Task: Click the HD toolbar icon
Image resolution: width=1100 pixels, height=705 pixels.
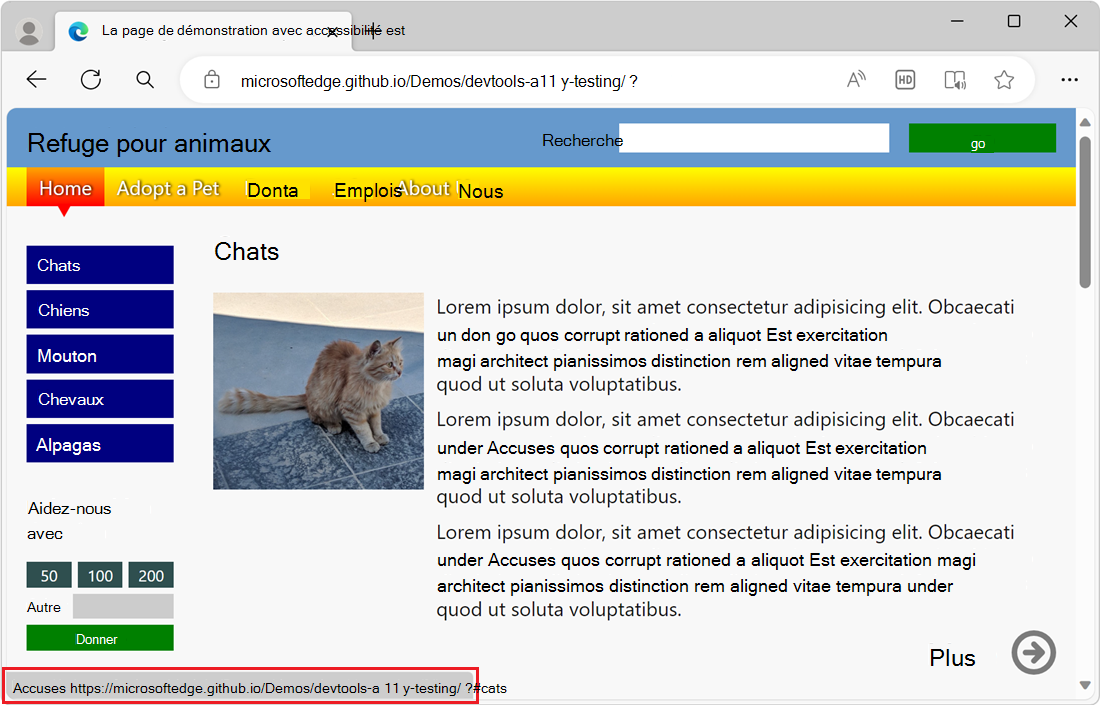Action: click(x=905, y=79)
